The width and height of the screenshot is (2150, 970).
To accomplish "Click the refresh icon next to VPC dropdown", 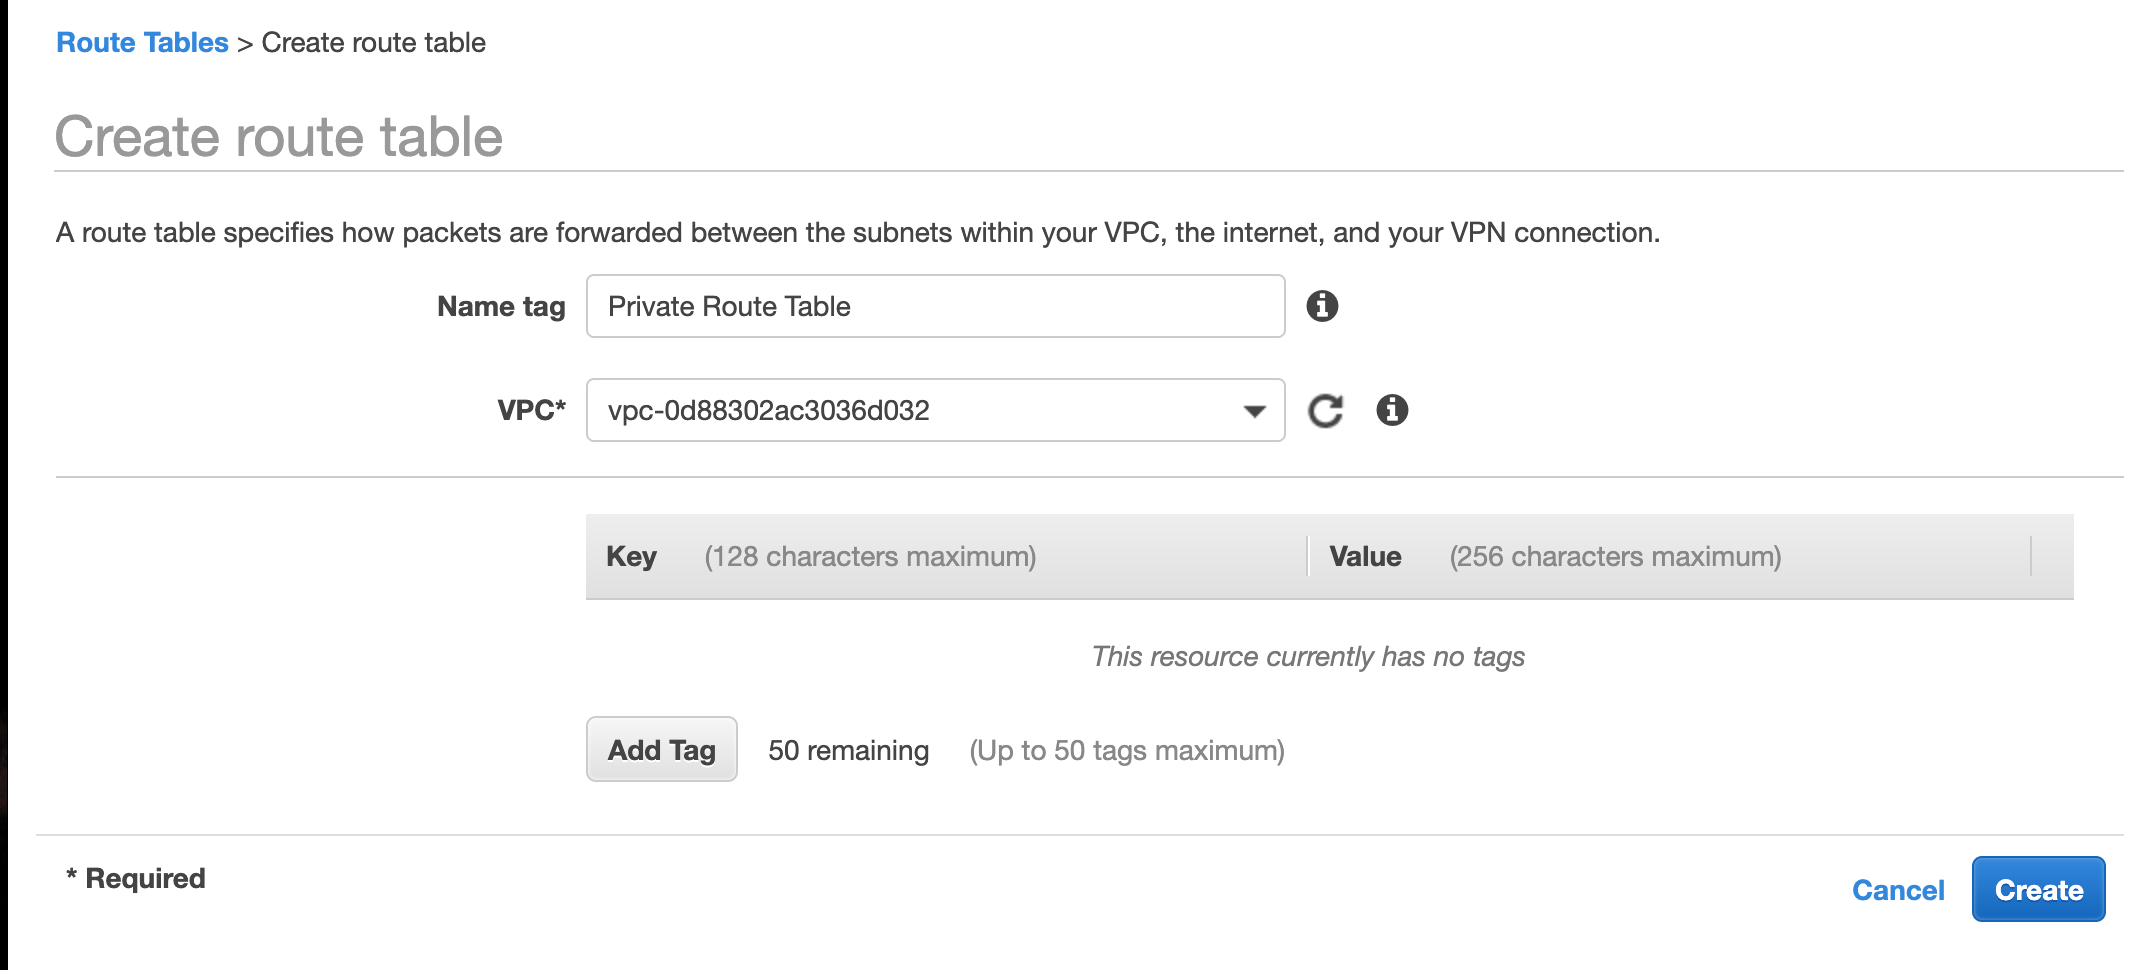I will click(x=1326, y=411).
